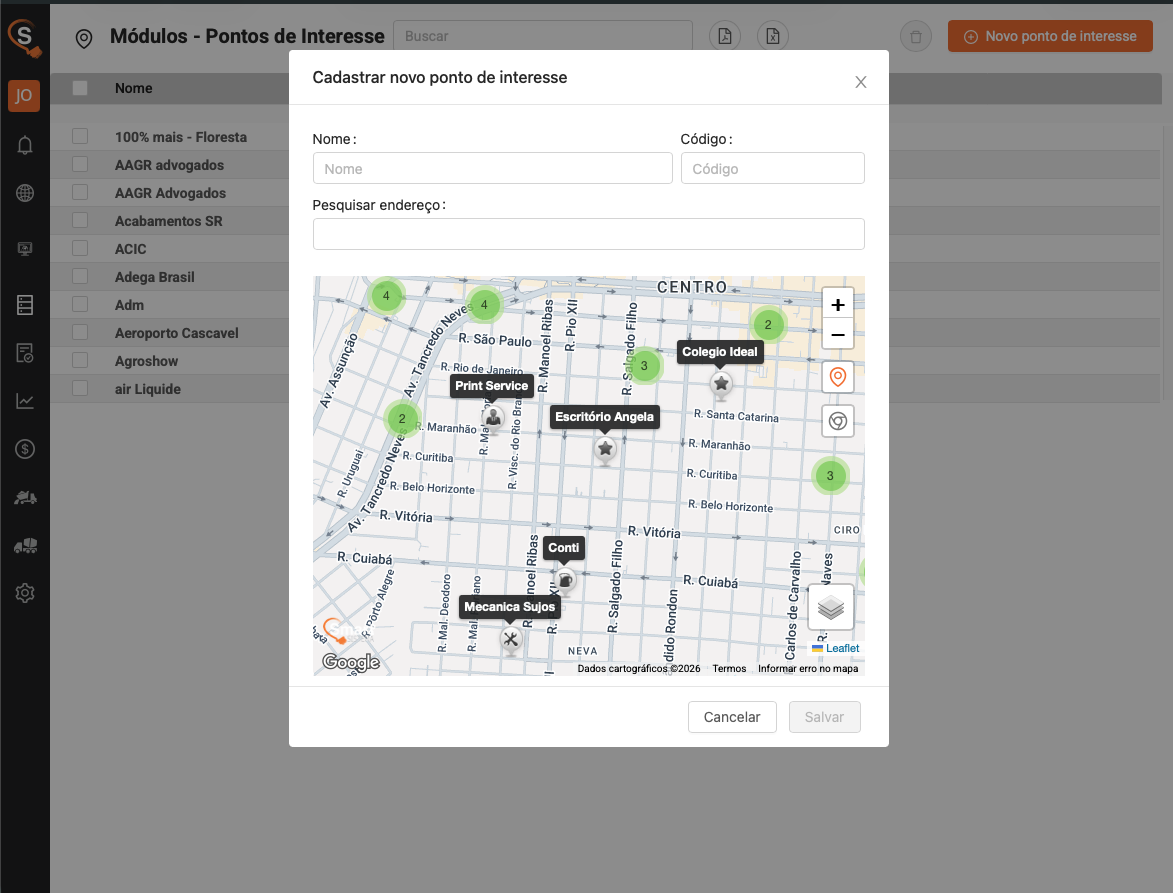Click the Print Service map label

491,386
